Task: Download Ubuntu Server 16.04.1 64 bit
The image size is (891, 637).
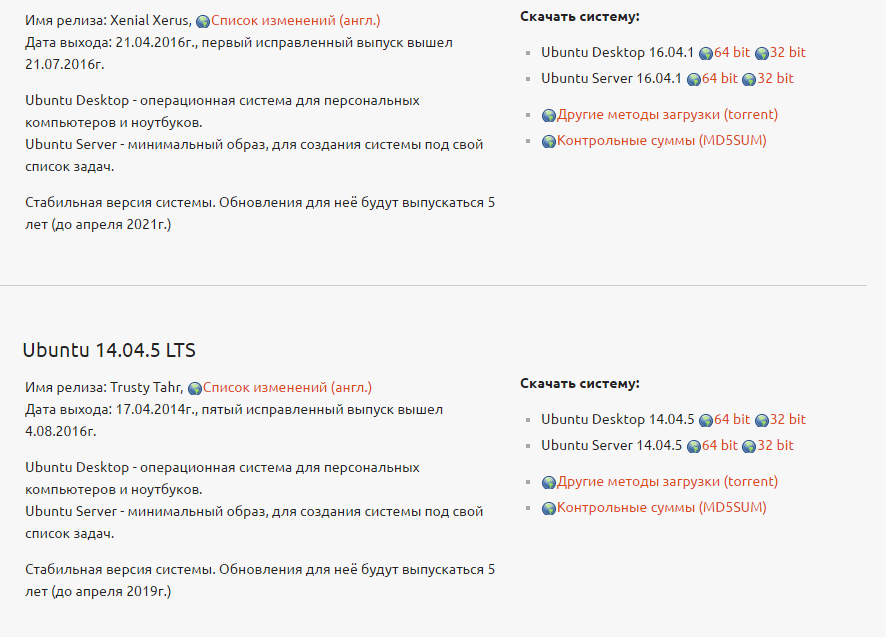Action: click(719, 78)
